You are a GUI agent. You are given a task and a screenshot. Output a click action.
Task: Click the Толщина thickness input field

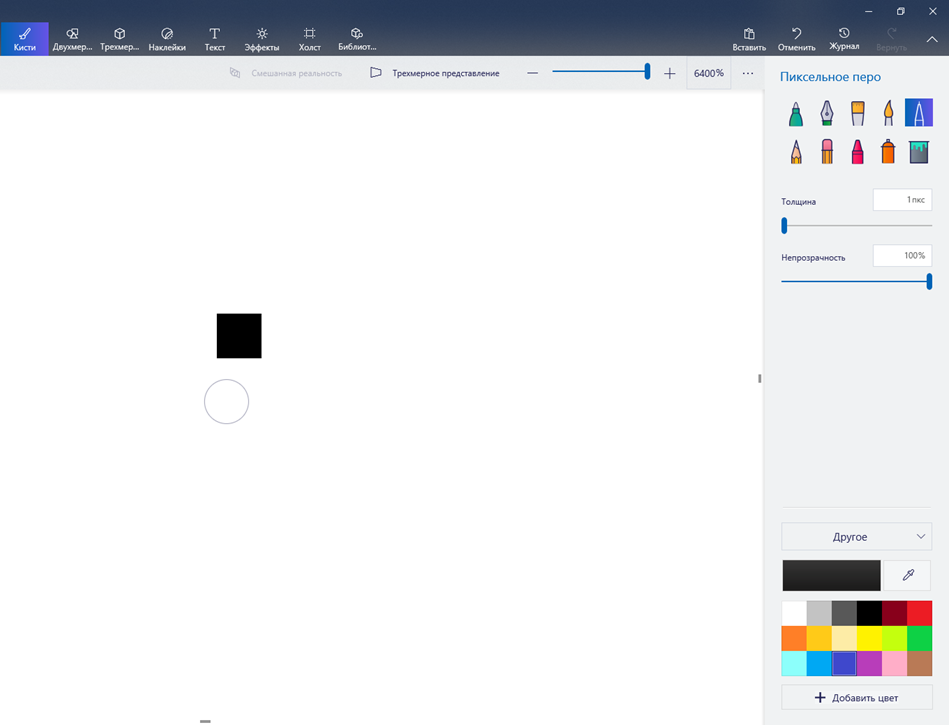[x=902, y=200]
